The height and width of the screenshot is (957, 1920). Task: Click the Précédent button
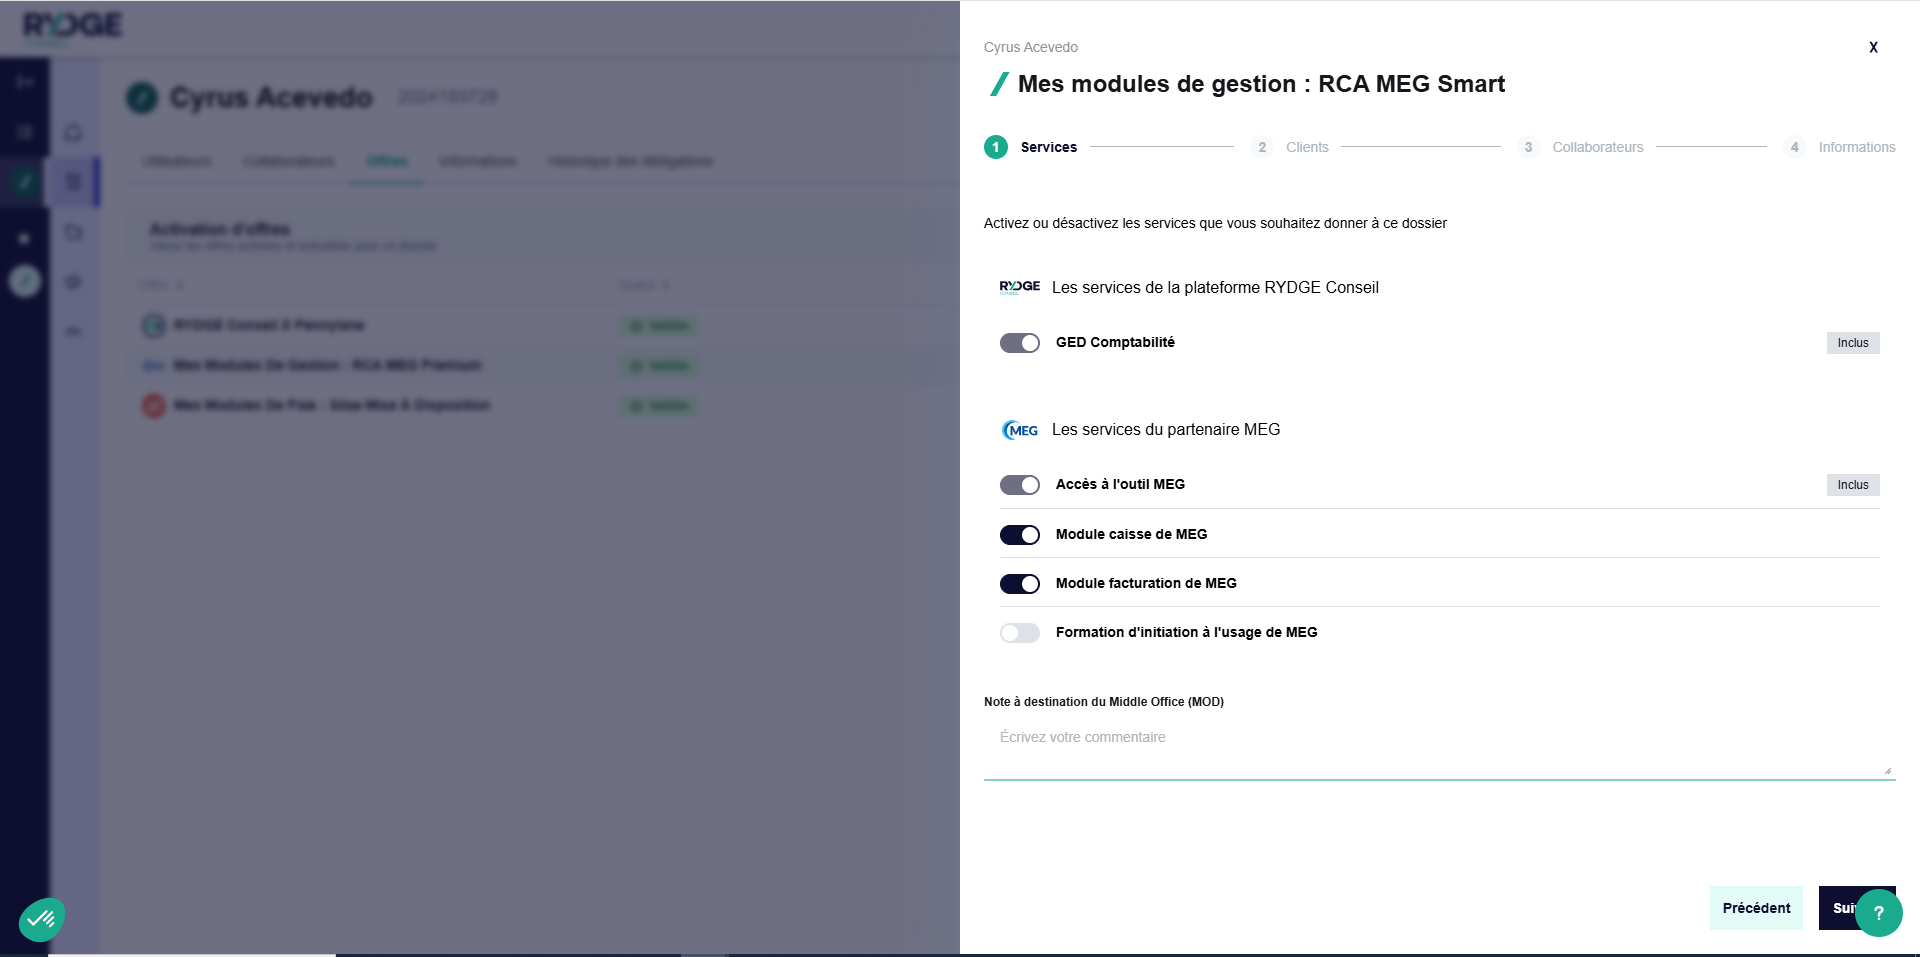[1756, 908]
